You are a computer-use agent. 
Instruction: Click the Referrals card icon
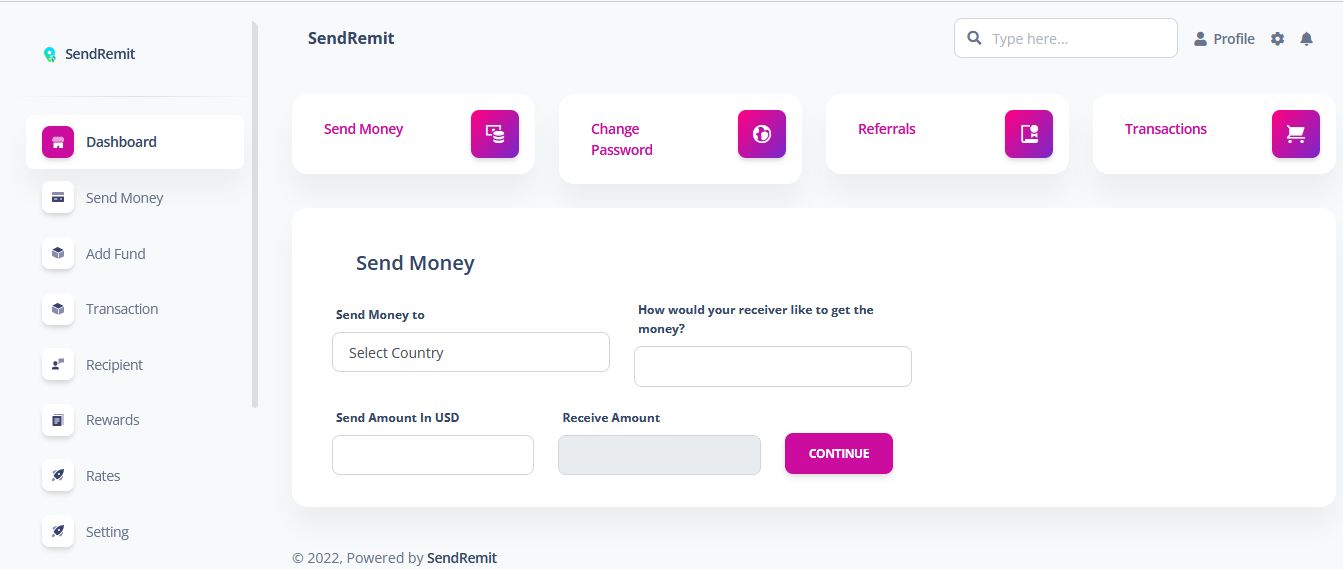(x=1029, y=134)
